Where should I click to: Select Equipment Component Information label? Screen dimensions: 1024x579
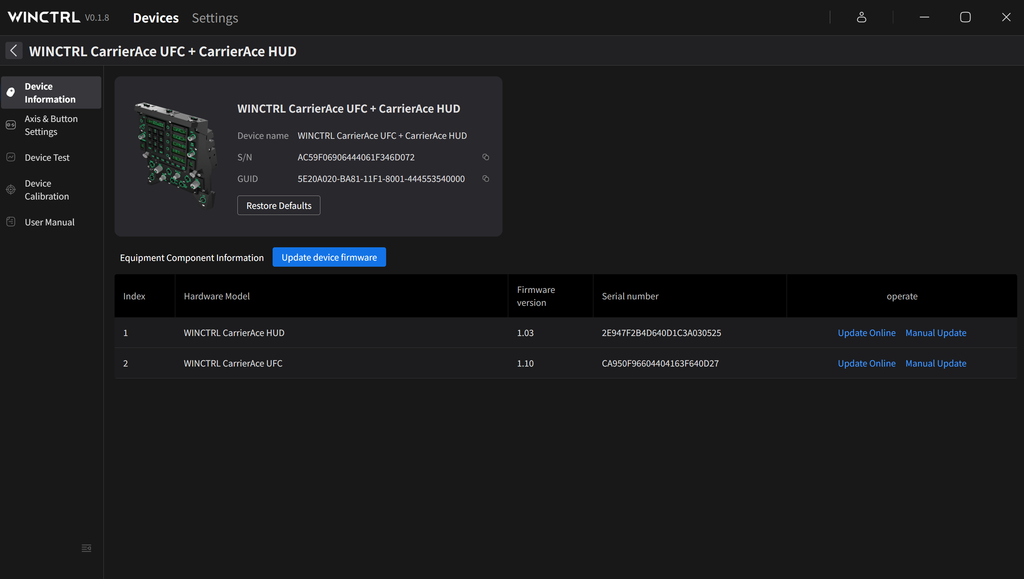pos(191,258)
